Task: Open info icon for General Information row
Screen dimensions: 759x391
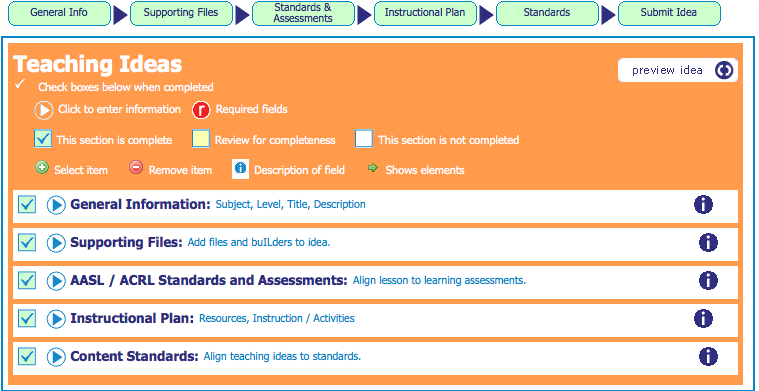Action: [x=703, y=205]
